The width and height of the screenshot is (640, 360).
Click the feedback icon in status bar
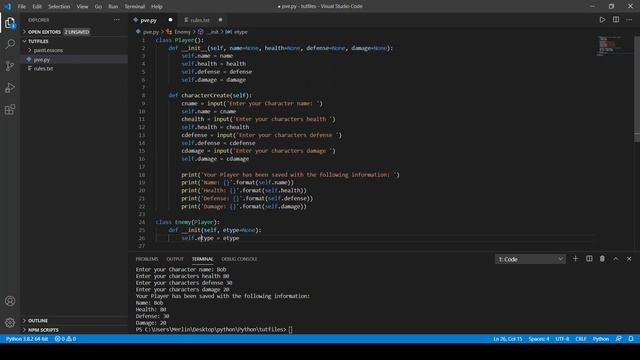[618, 339]
